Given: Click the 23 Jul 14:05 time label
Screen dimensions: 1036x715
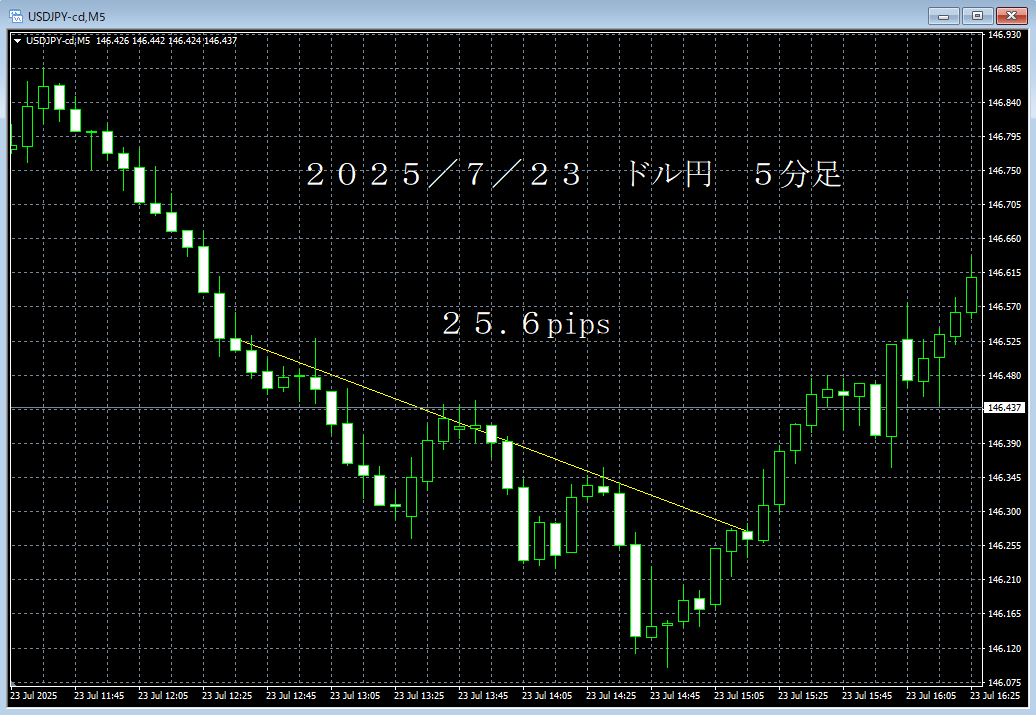Looking at the screenshot, I should pos(547,696).
